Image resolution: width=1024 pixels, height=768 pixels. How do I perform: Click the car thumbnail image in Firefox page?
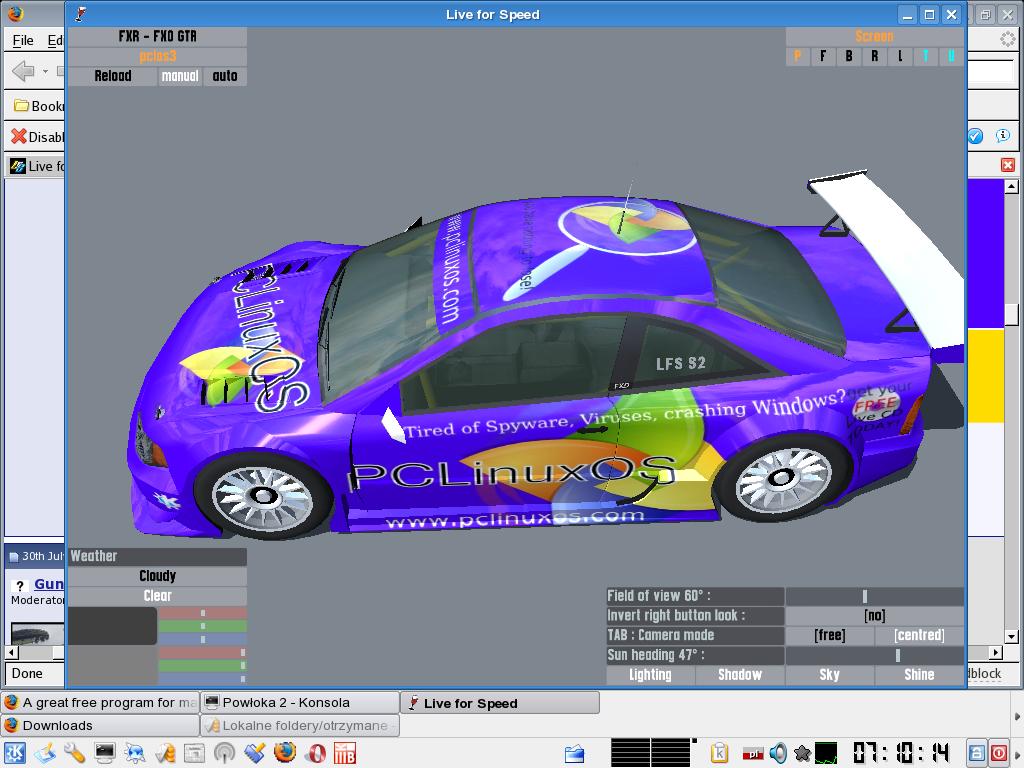pos(37,634)
